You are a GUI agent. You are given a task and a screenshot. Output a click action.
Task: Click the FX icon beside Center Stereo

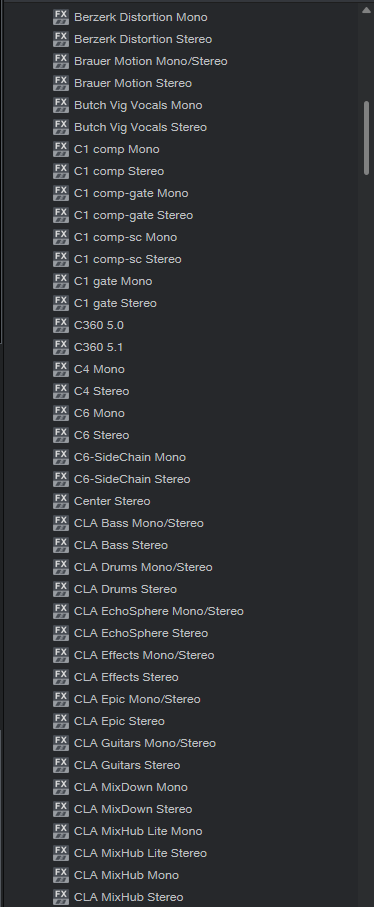pos(61,501)
